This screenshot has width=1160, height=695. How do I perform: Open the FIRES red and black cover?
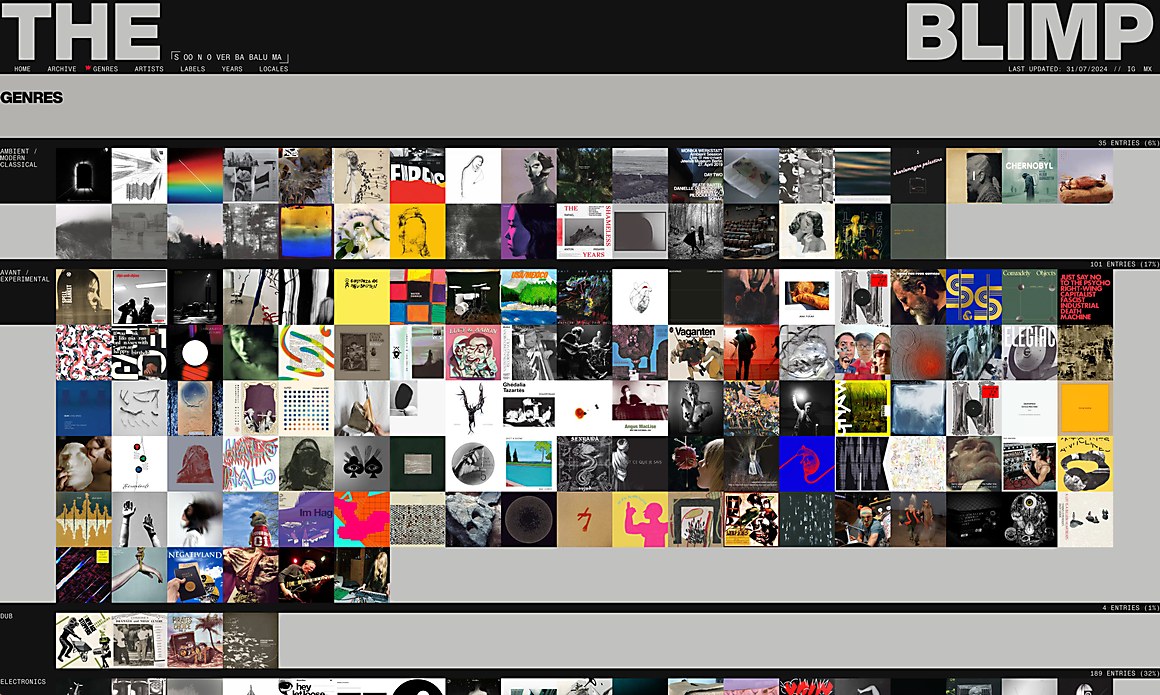click(417, 175)
